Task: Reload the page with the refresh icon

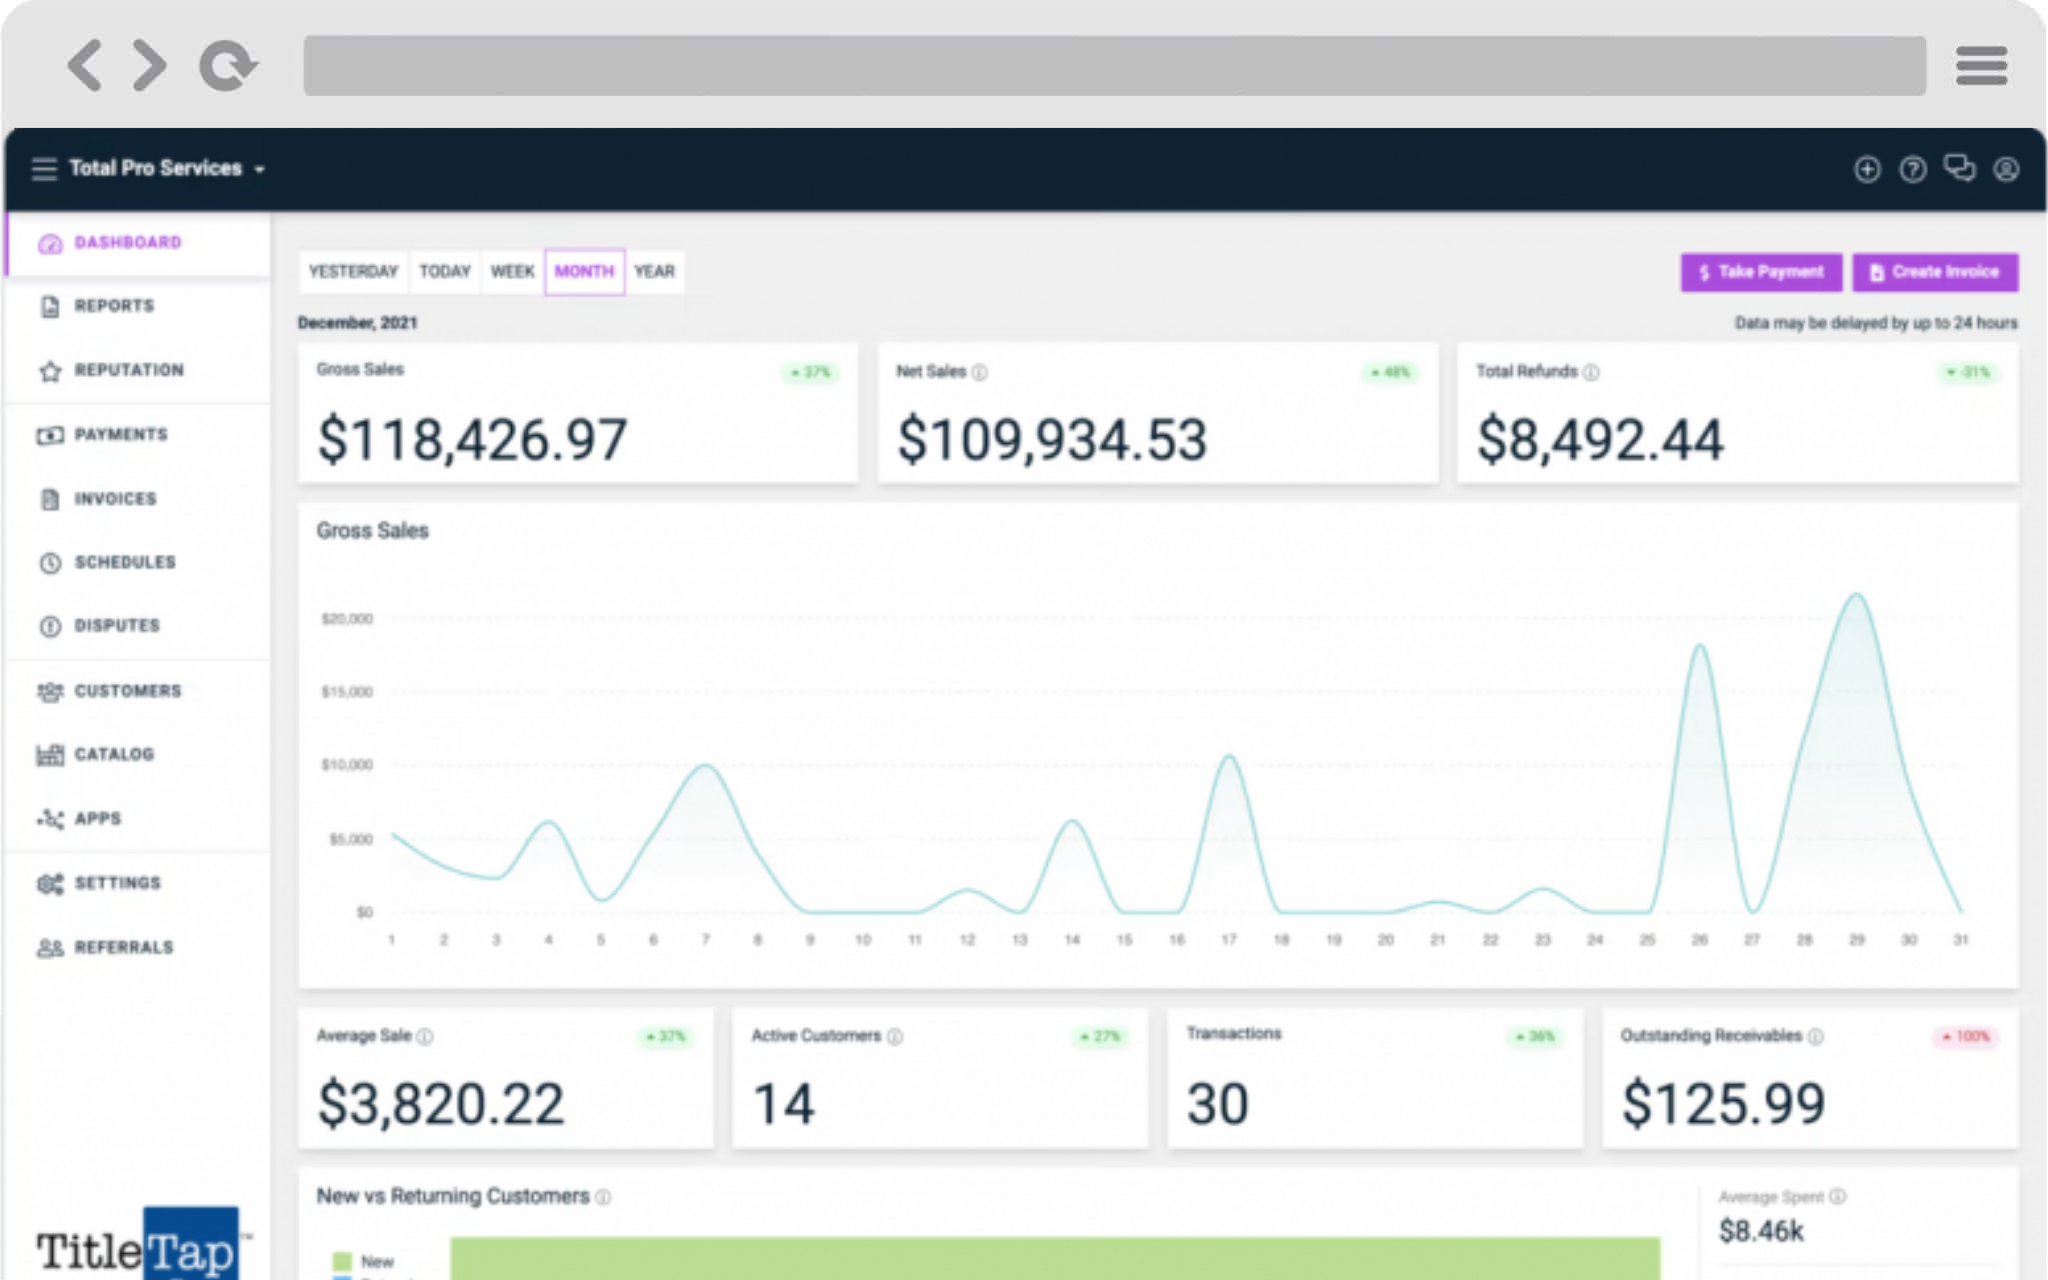Action: click(x=228, y=66)
